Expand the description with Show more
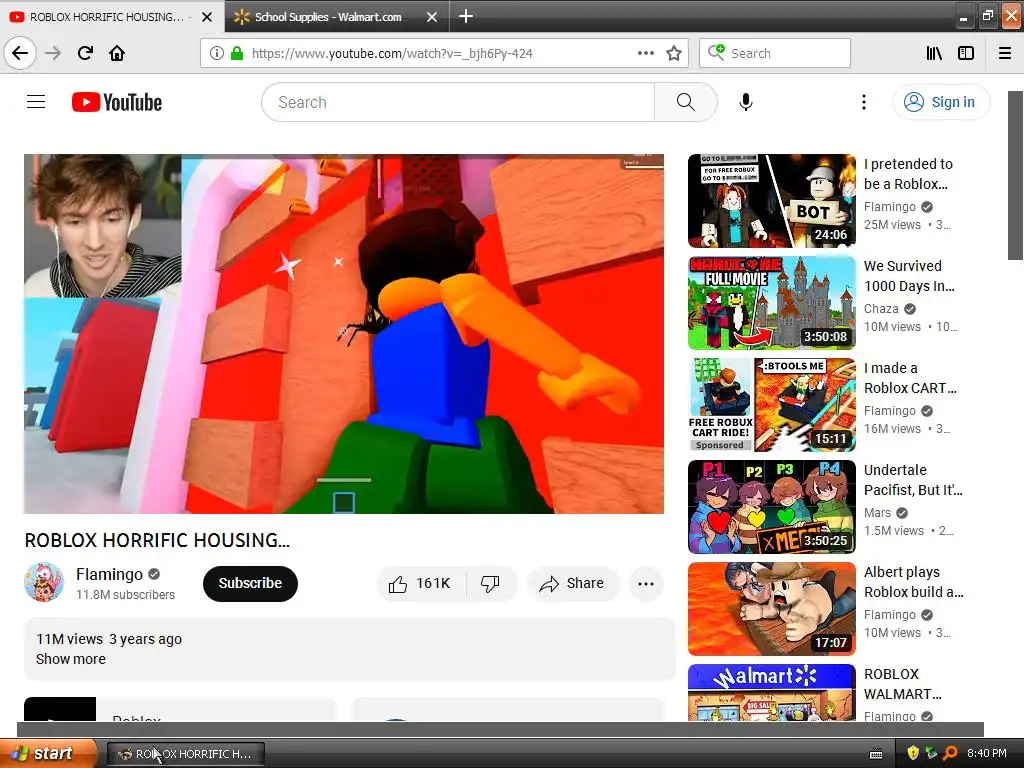Image resolution: width=1024 pixels, height=768 pixels. click(71, 659)
